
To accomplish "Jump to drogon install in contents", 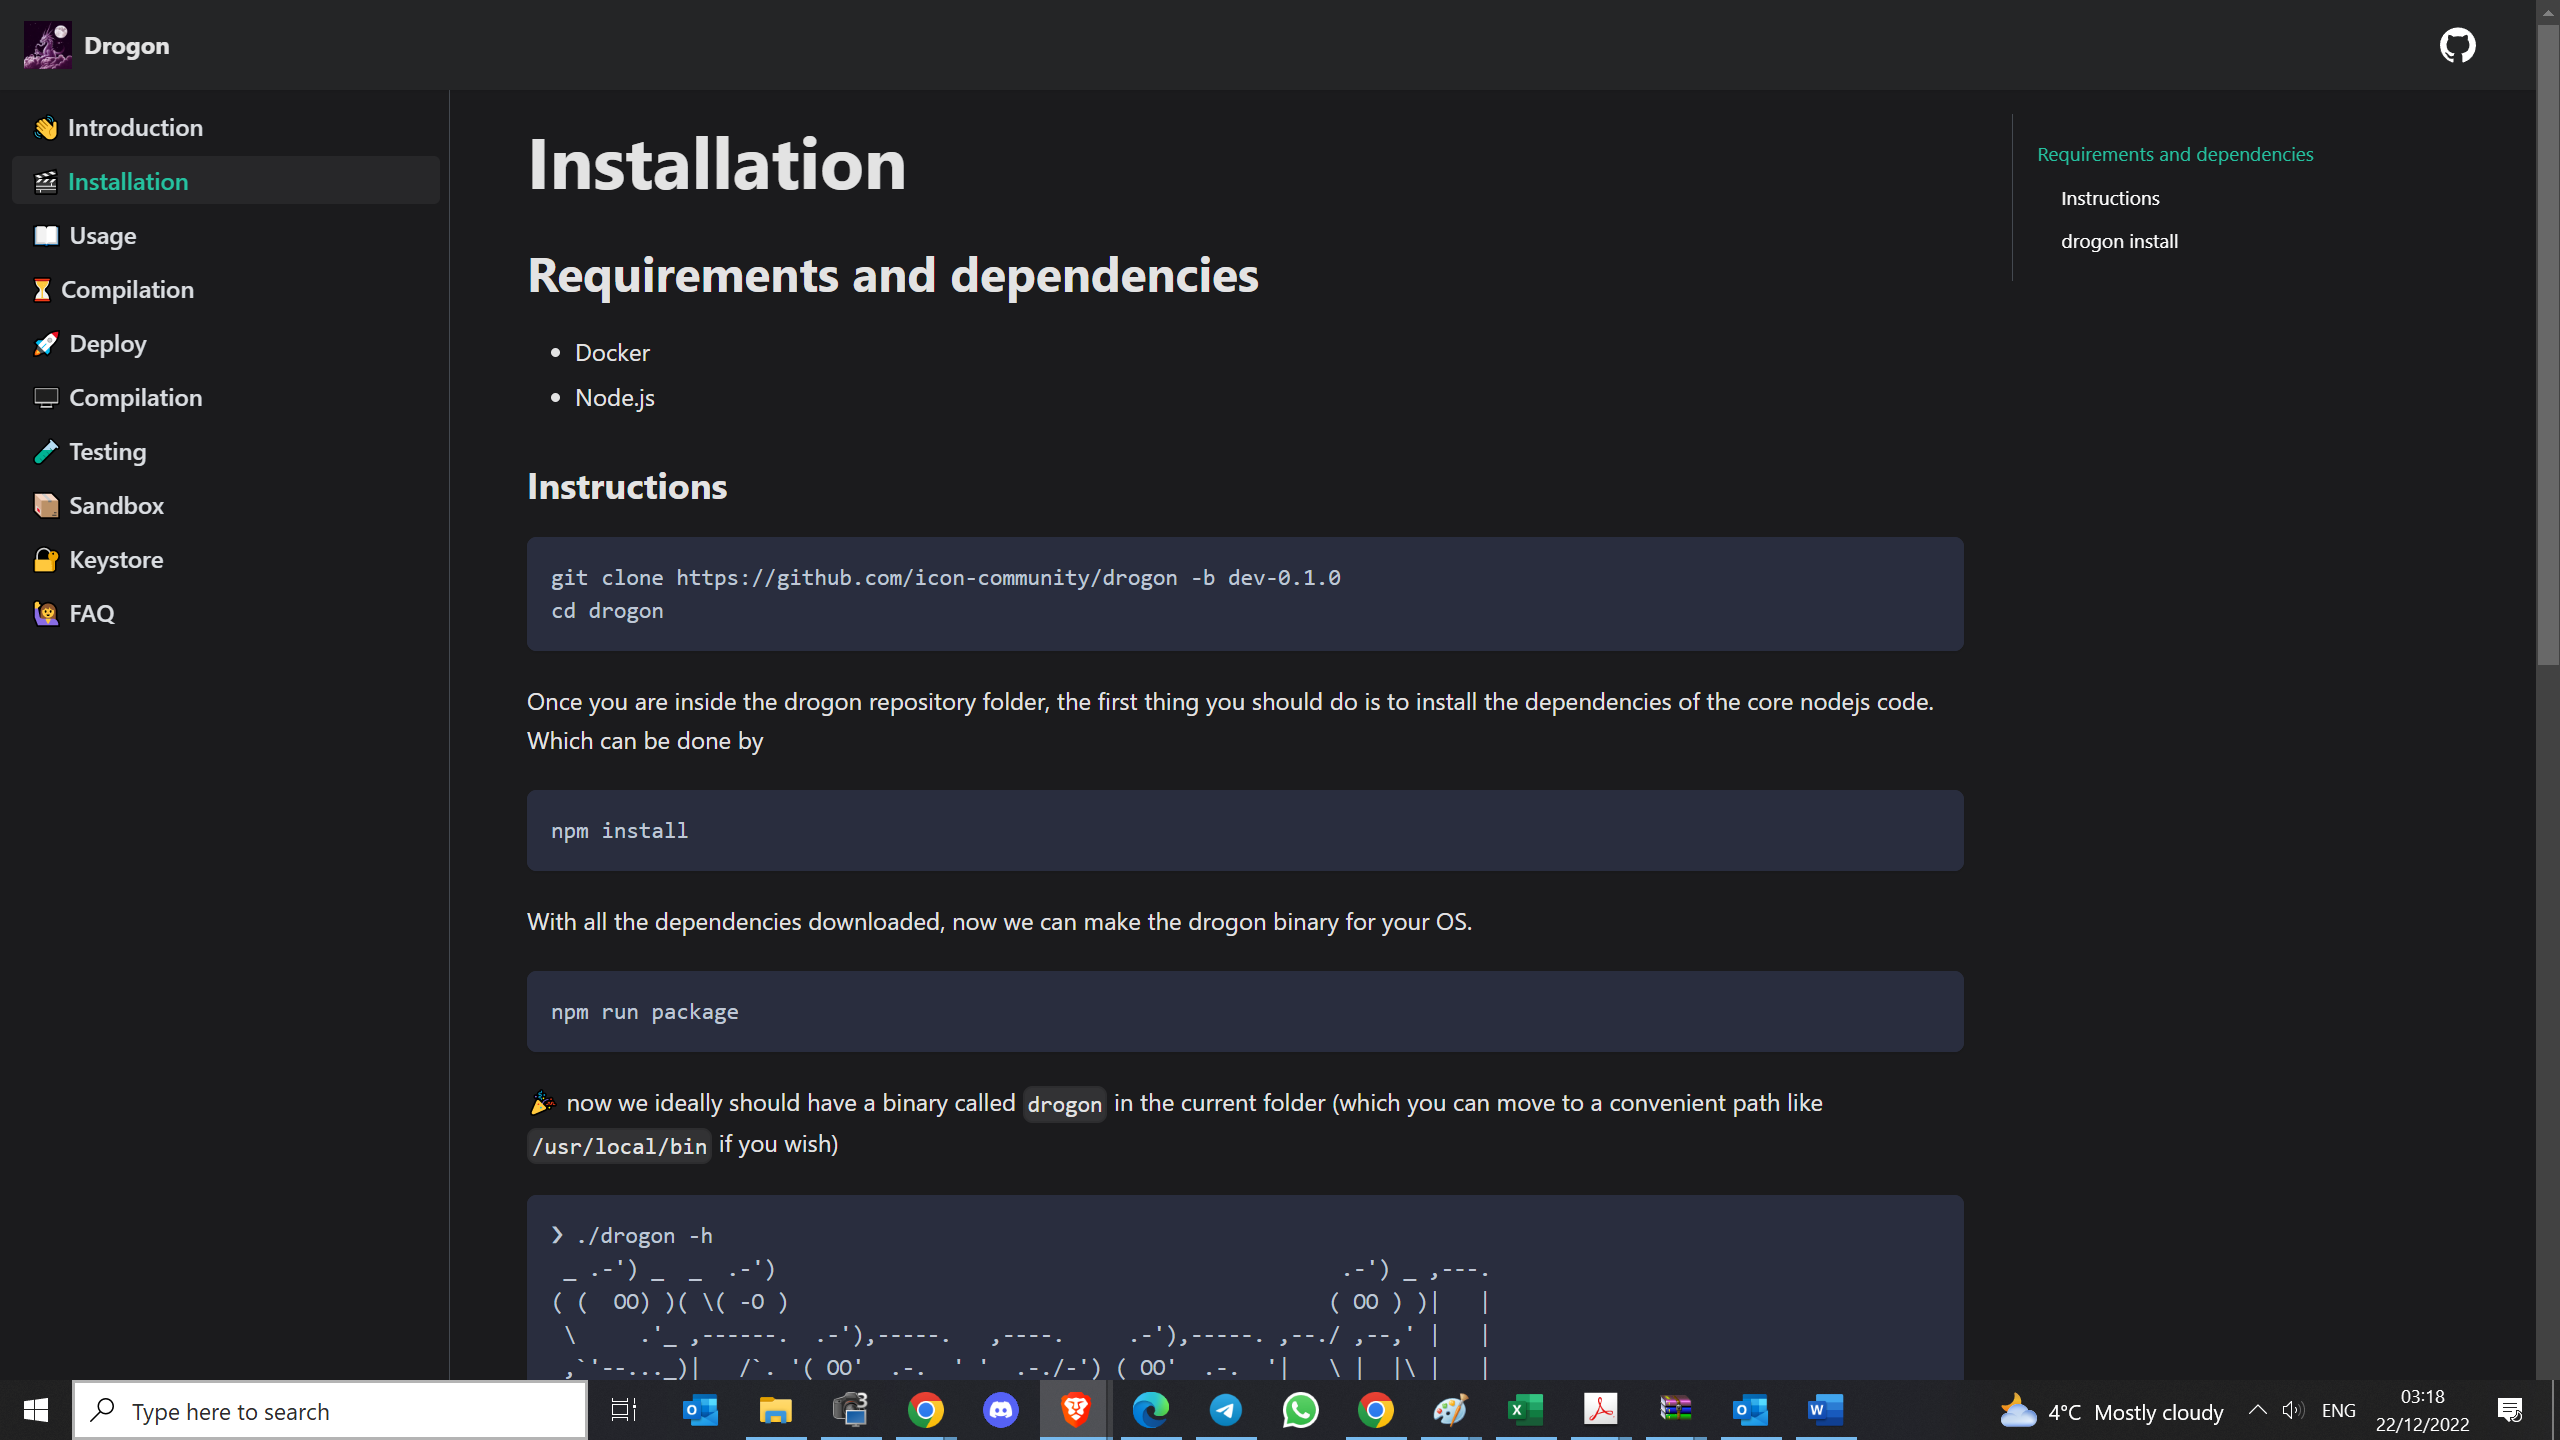I will coord(2119,241).
